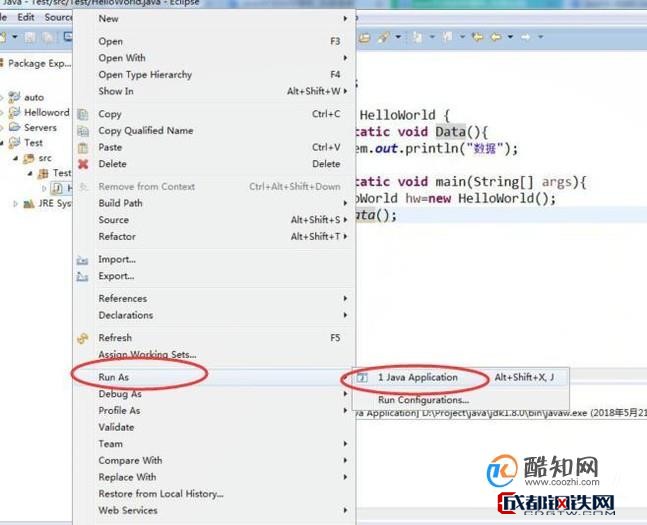Screen dimensions: 647x525
Task: Select Open Type Hierarchy
Action: coord(215,75)
